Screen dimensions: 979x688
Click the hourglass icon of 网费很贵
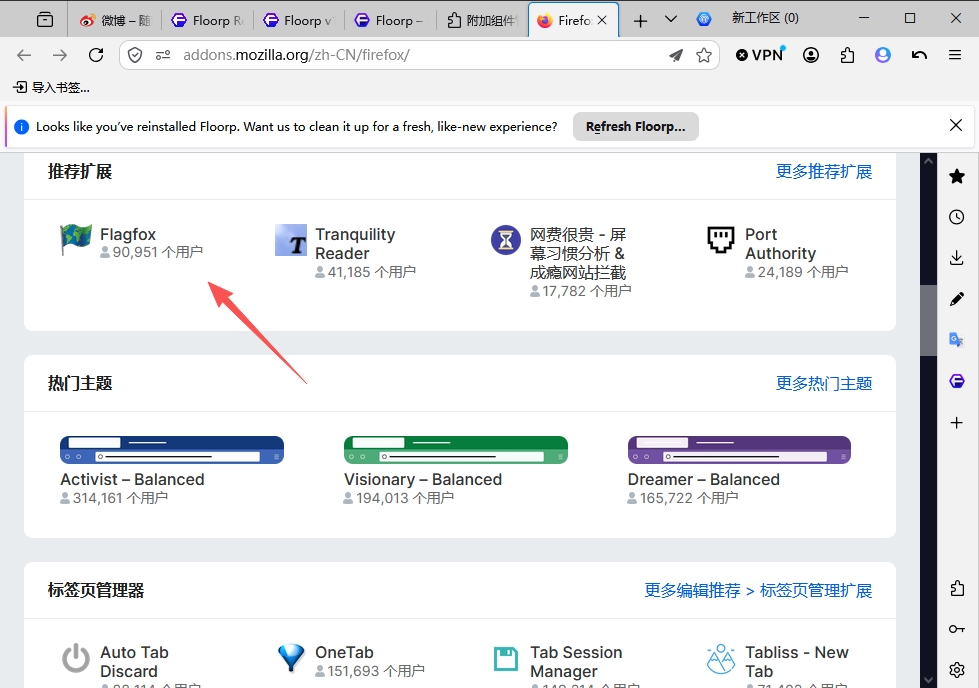point(506,240)
